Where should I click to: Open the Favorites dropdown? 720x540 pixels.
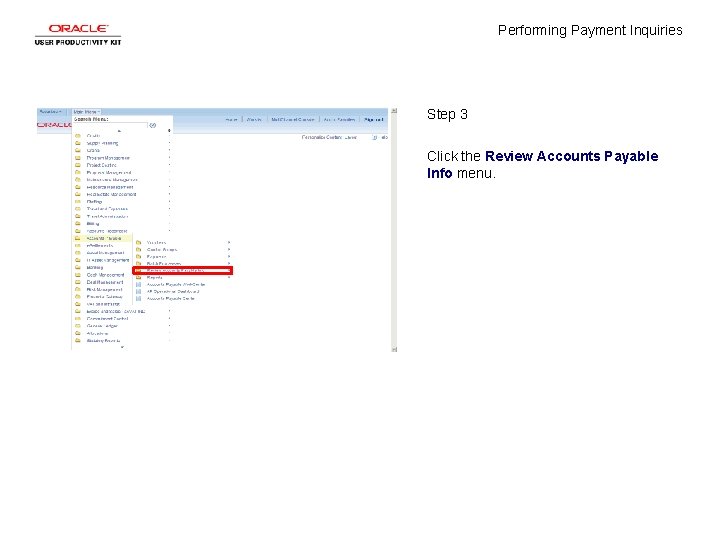[x=51, y=112]
